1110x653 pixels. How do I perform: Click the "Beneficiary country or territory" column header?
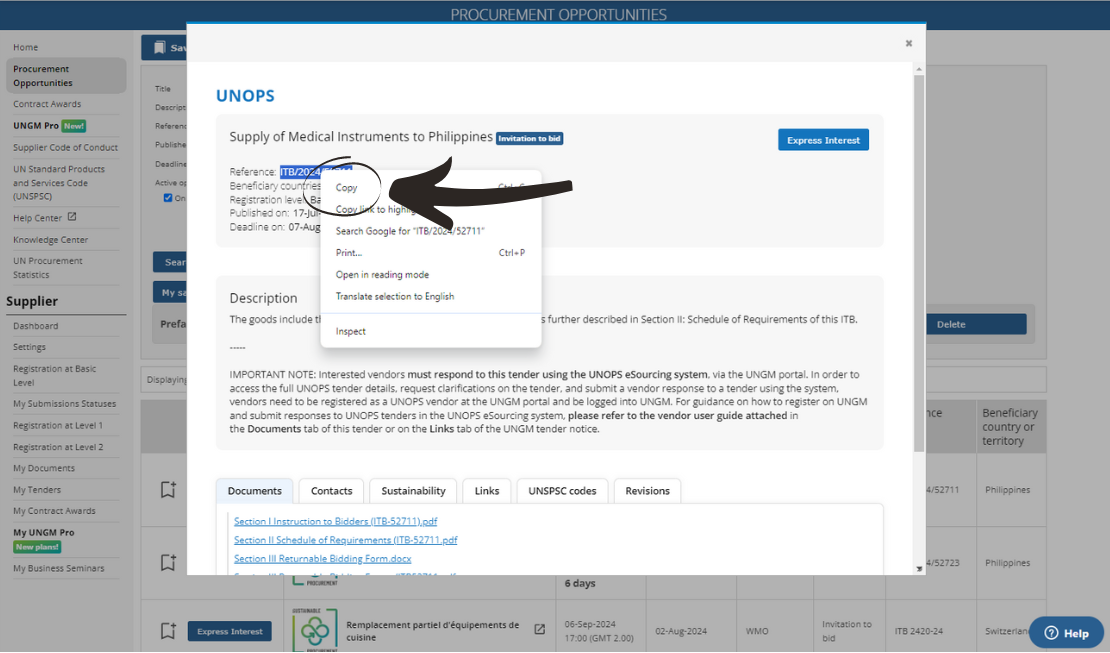1009,426
